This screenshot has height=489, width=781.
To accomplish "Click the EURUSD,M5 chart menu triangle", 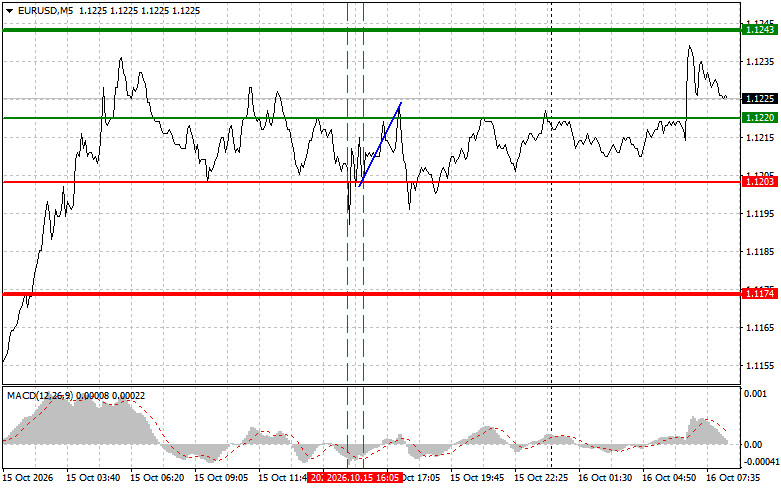I will 9,11.
